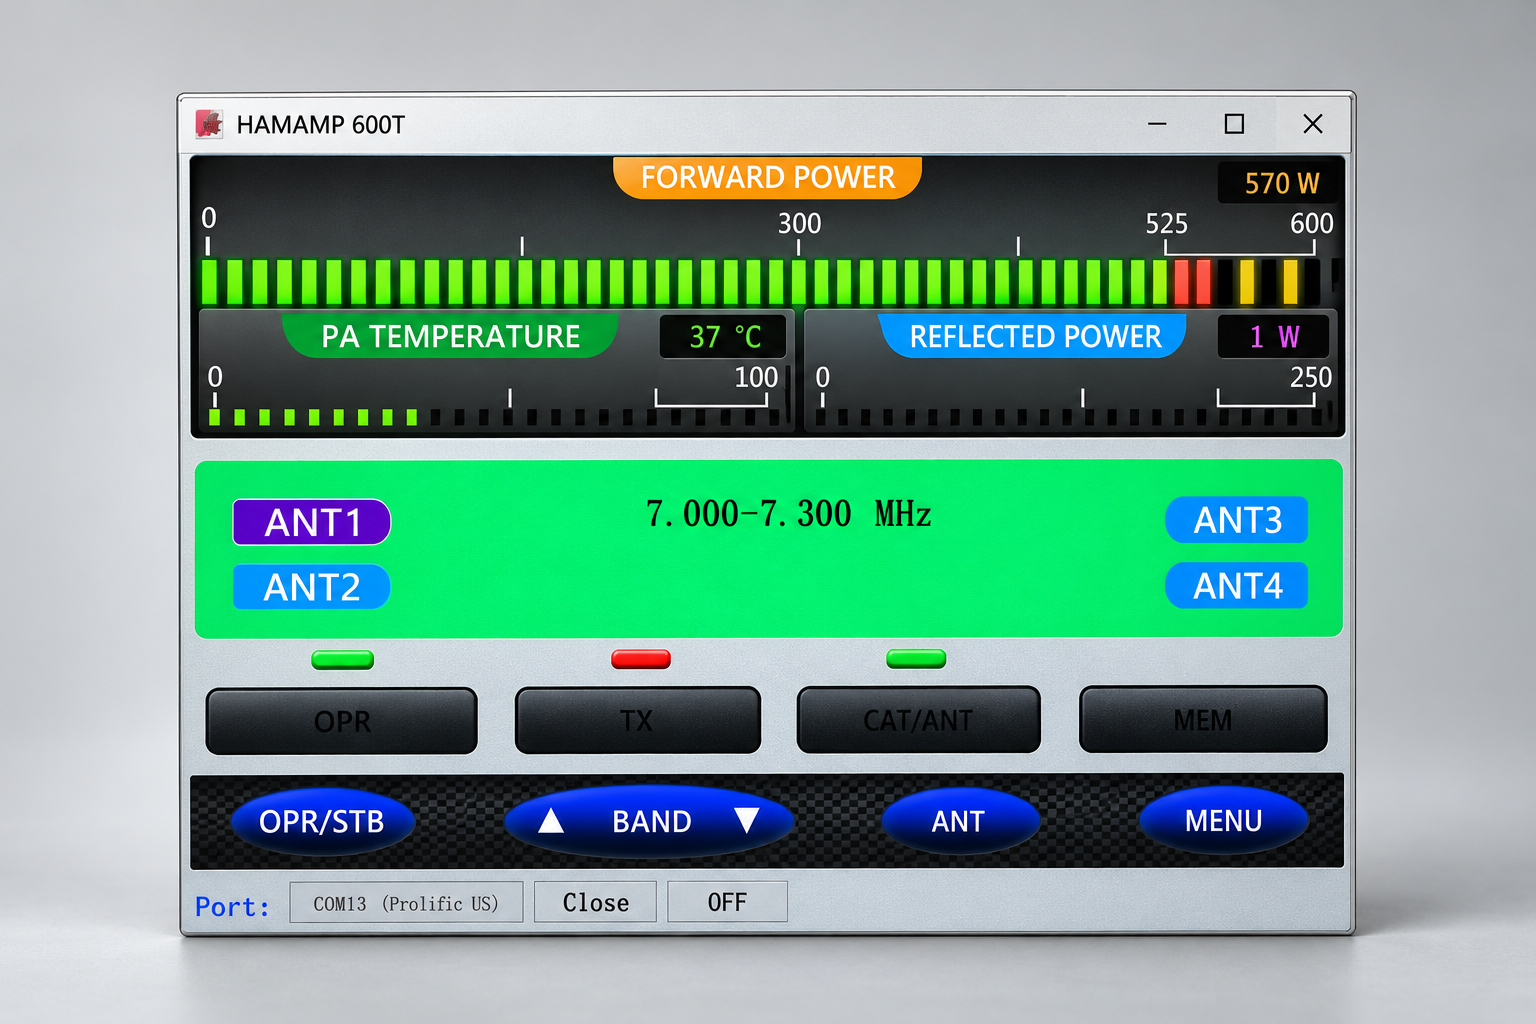Viewport: 1536px width, 1024px height.
Task: Maximize the HAMAMP 600T window
Action: (x=1234, y=124)
